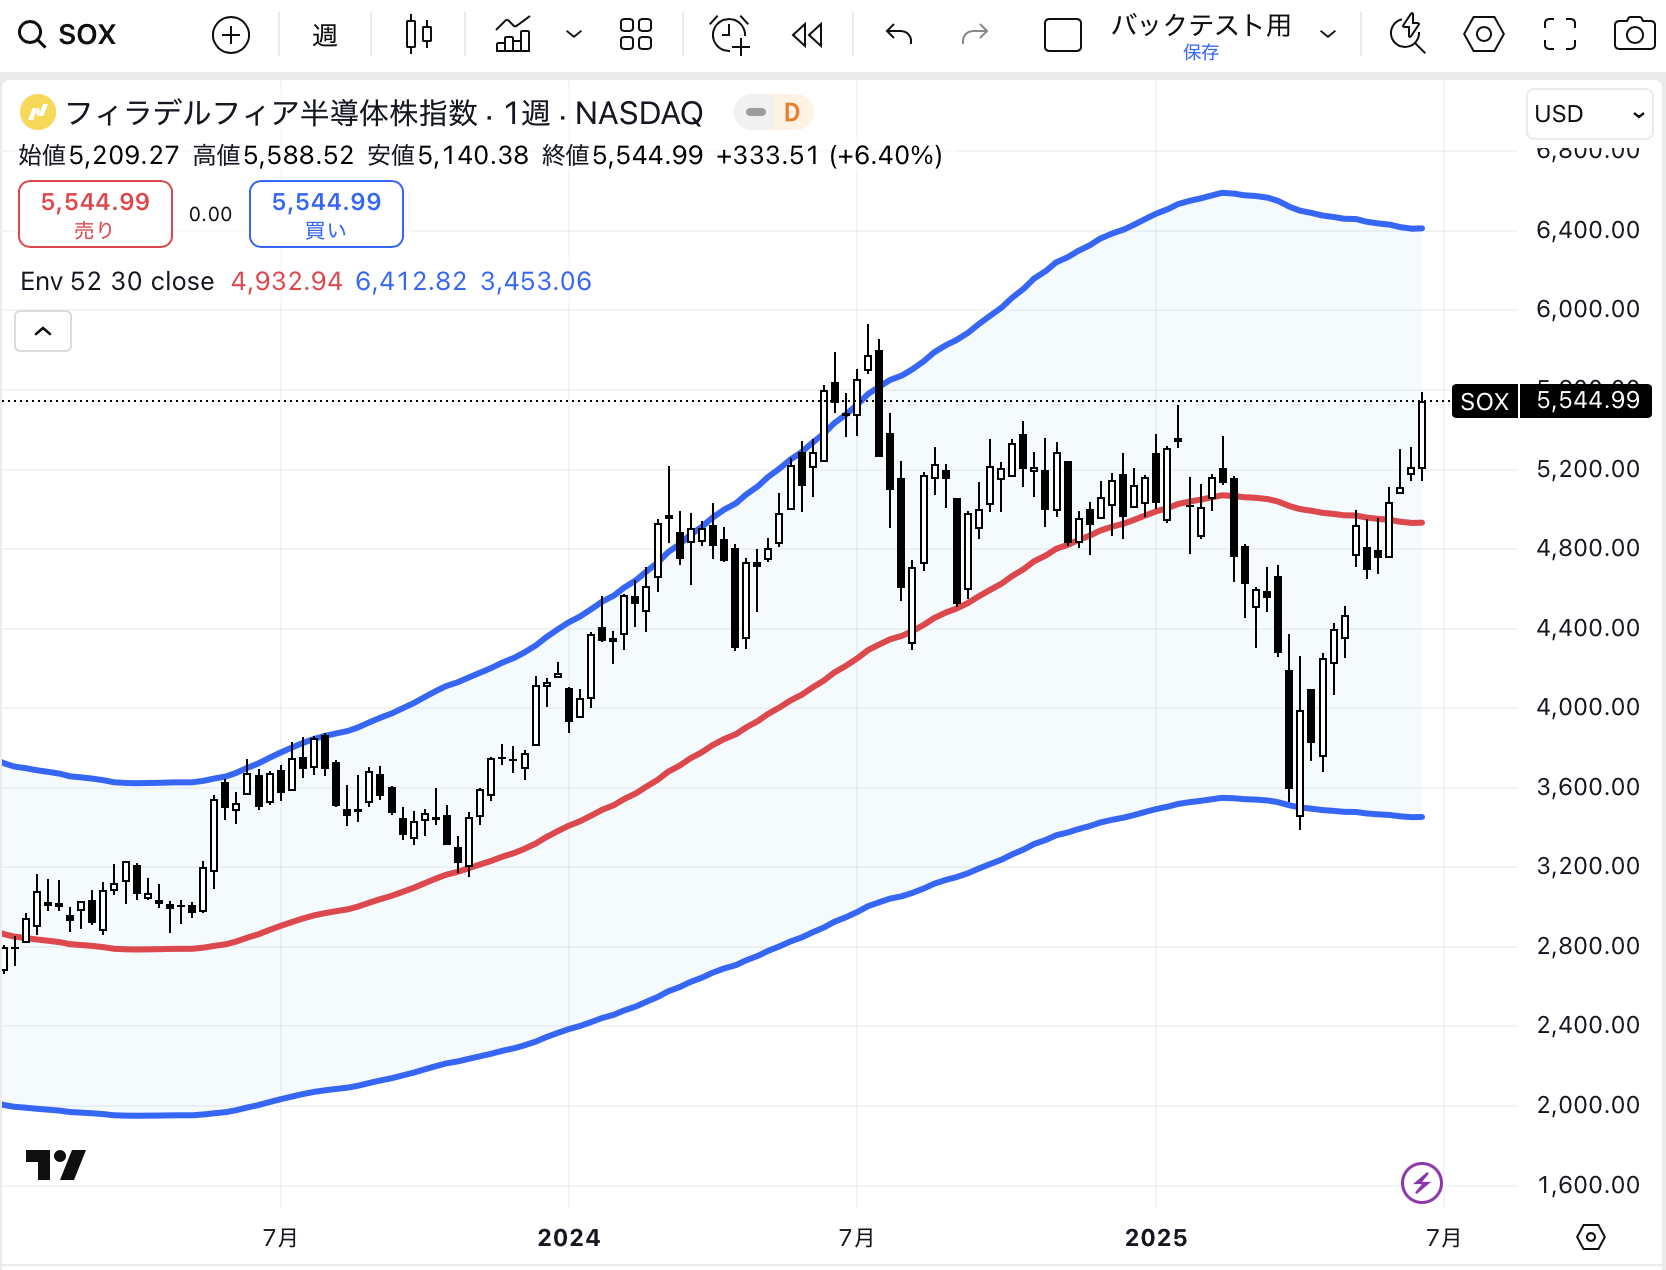Open the candlestick chart type menu
1666x1270 pixels.
[419, 35]
